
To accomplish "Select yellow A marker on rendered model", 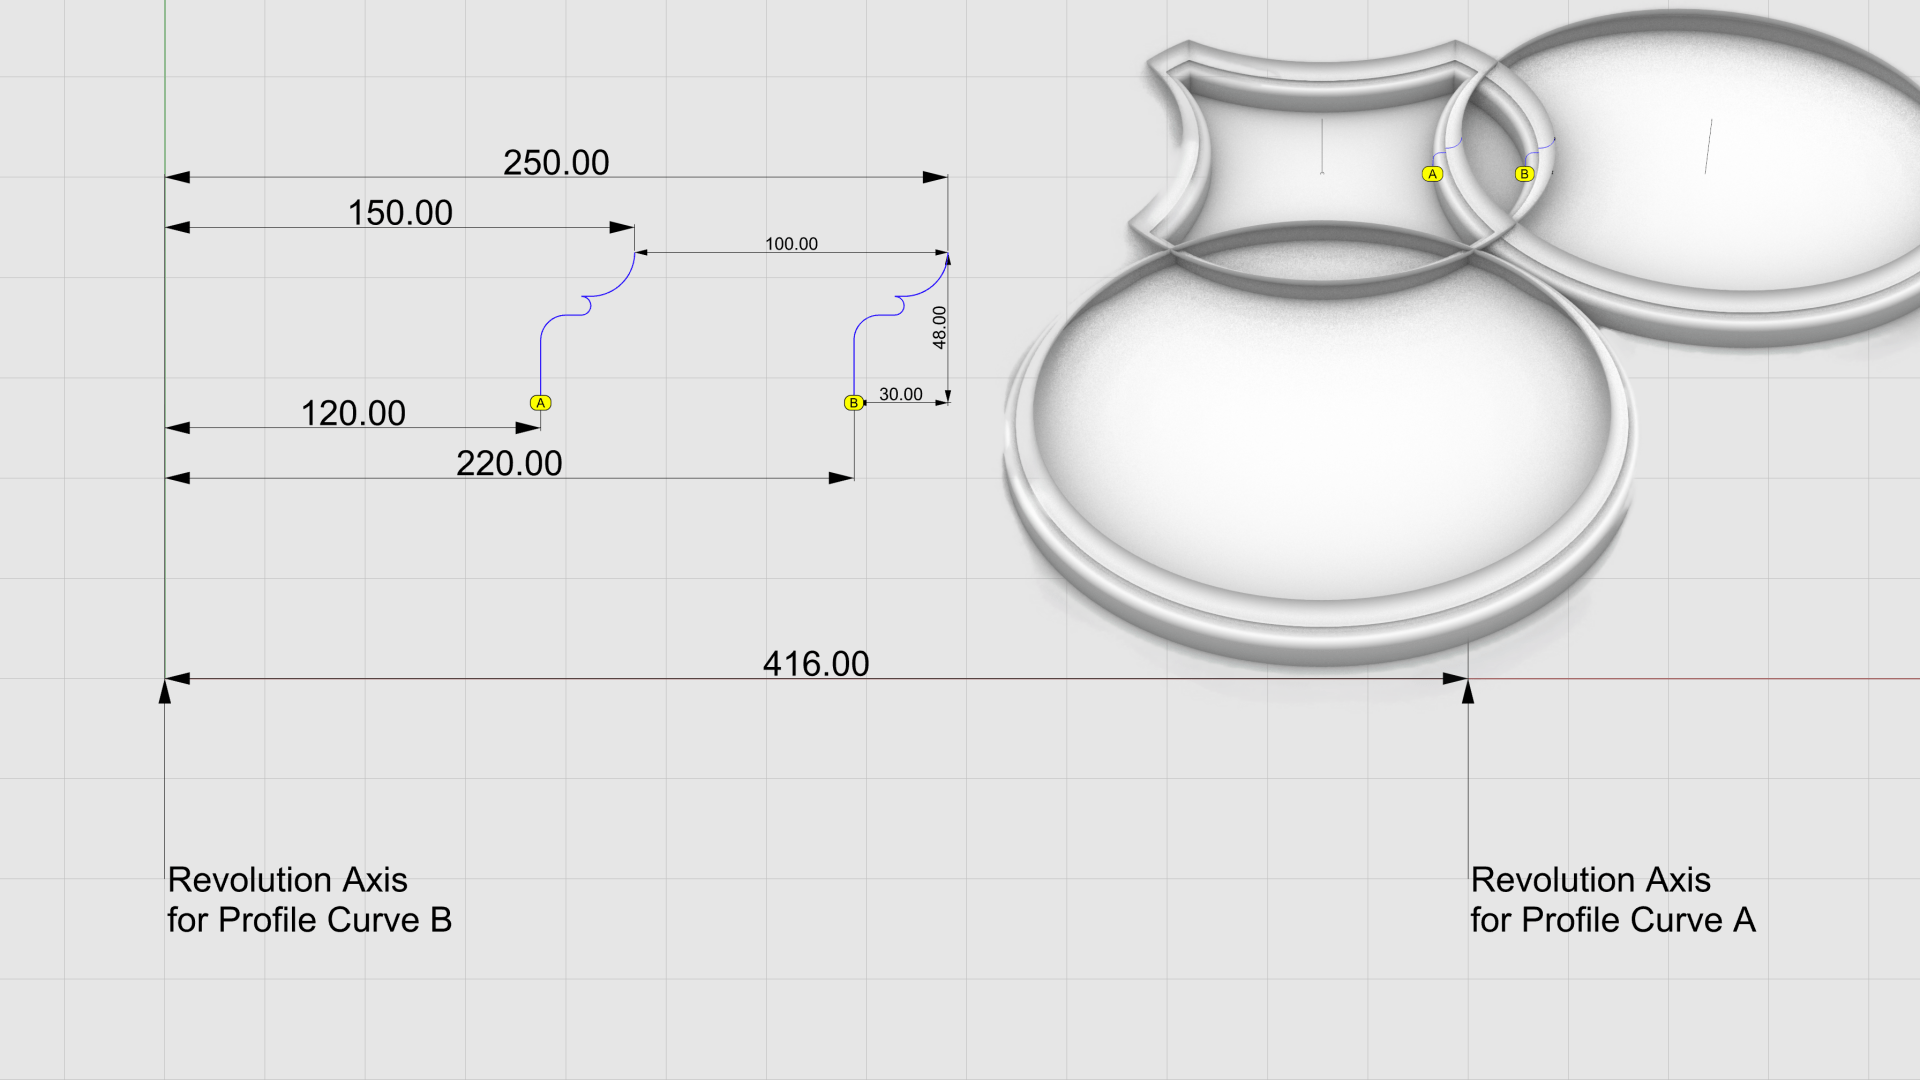I will click(x=1432, y=174).
